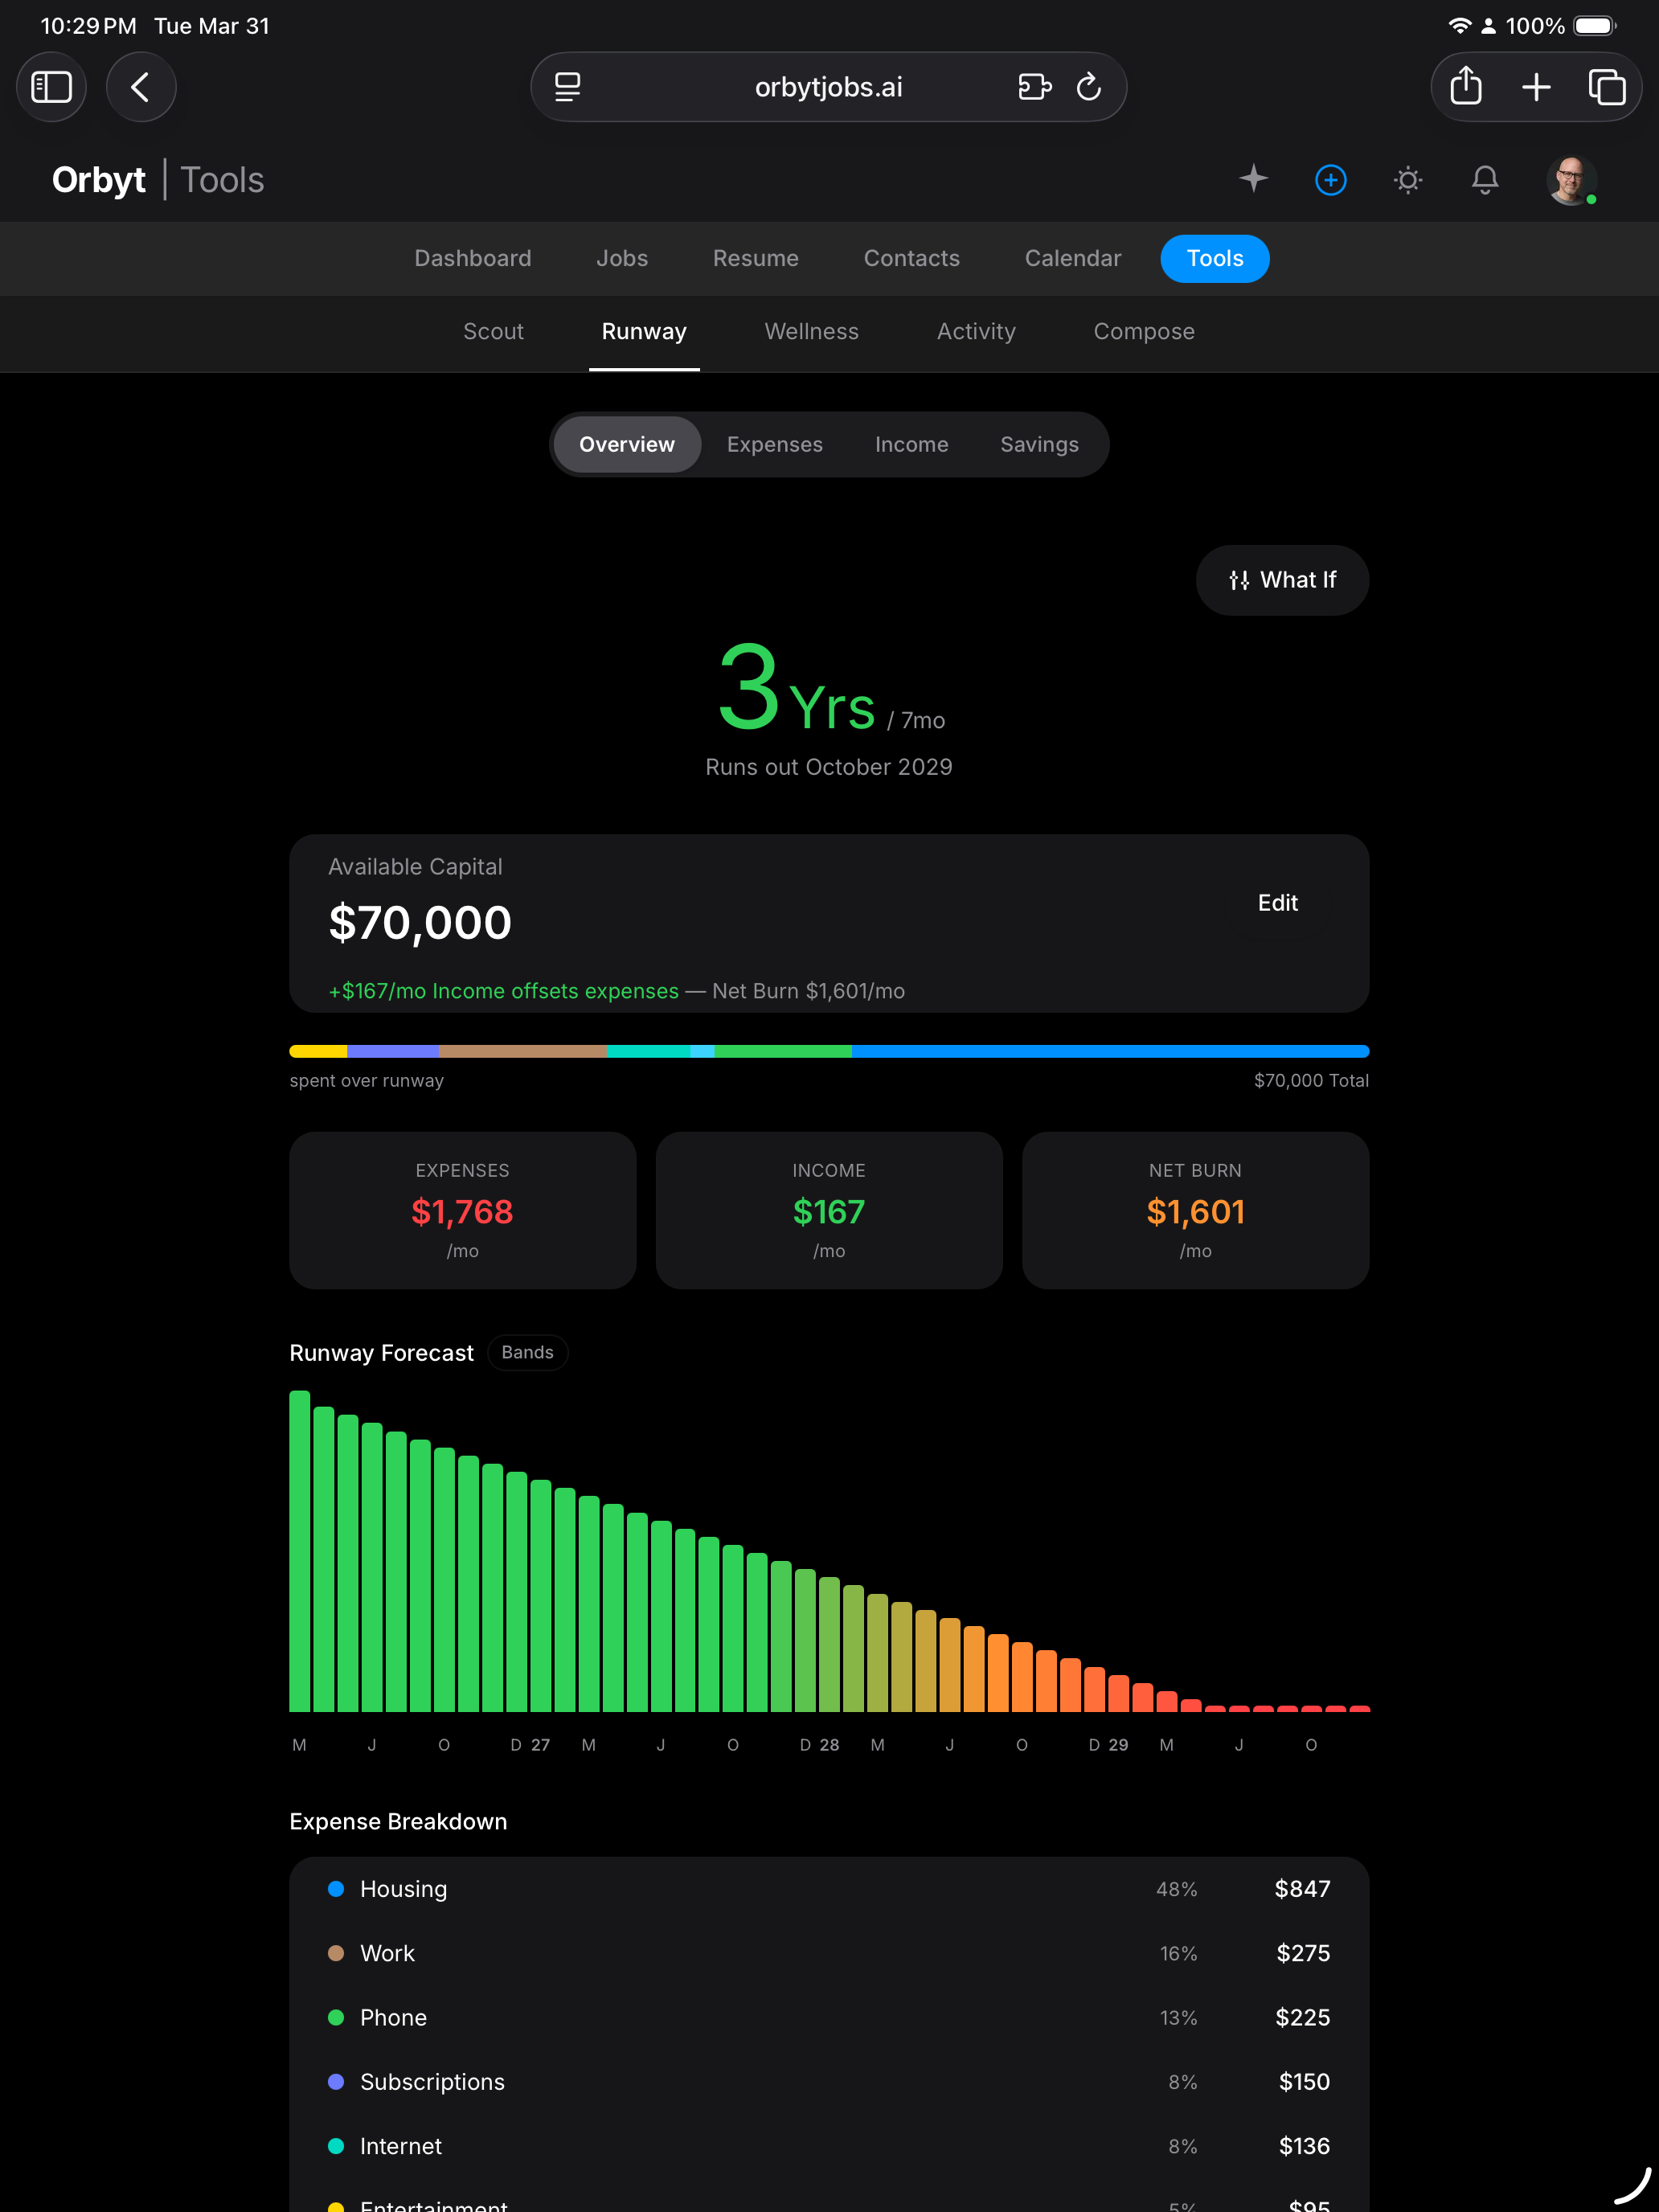Screen dimensions: 1659x2212
Task: Go to the Calendar section
Action: pos(1072,258)
